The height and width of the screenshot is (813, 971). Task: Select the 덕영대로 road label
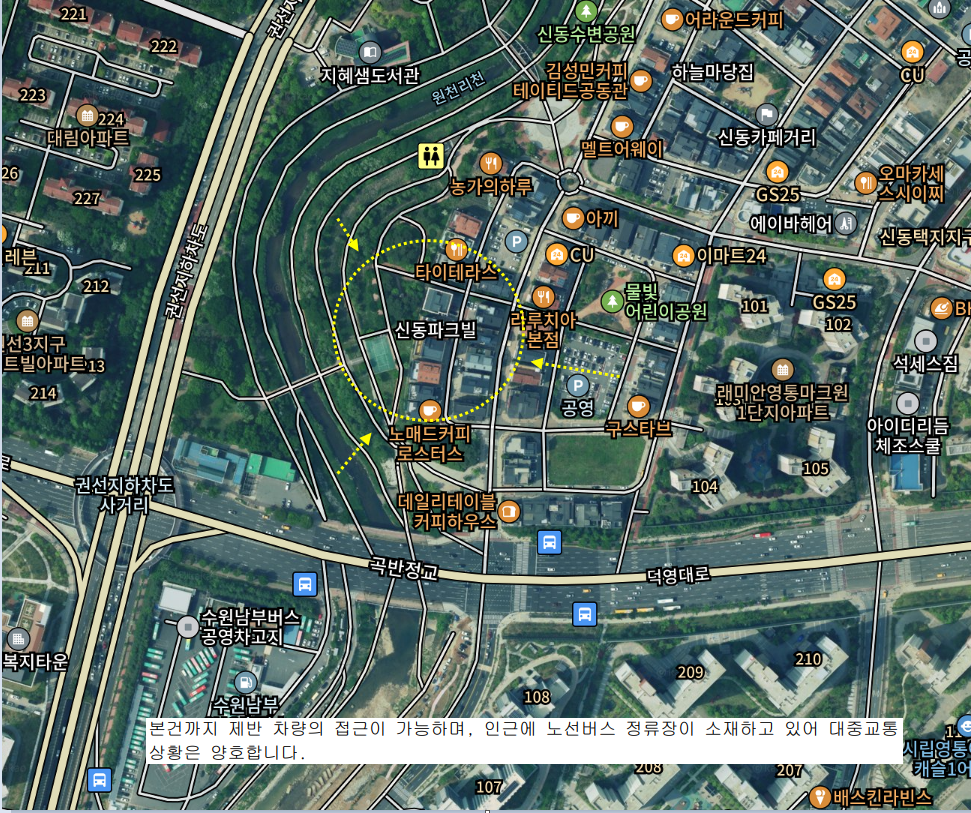pyautogui.click(x=677, y=575)
